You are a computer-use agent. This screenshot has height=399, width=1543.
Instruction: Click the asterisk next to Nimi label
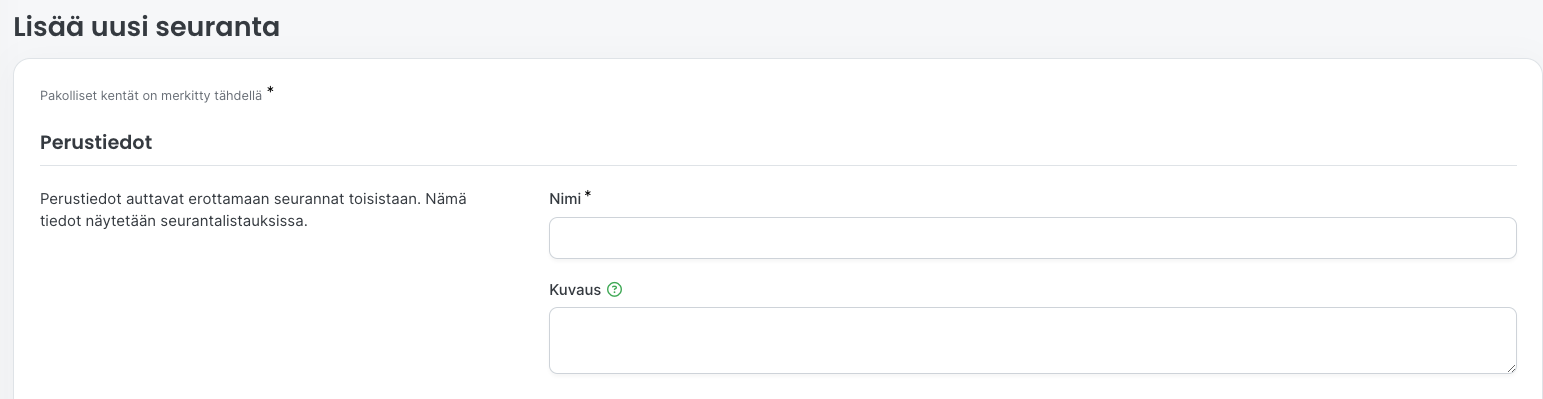click(x=588, y=195)
